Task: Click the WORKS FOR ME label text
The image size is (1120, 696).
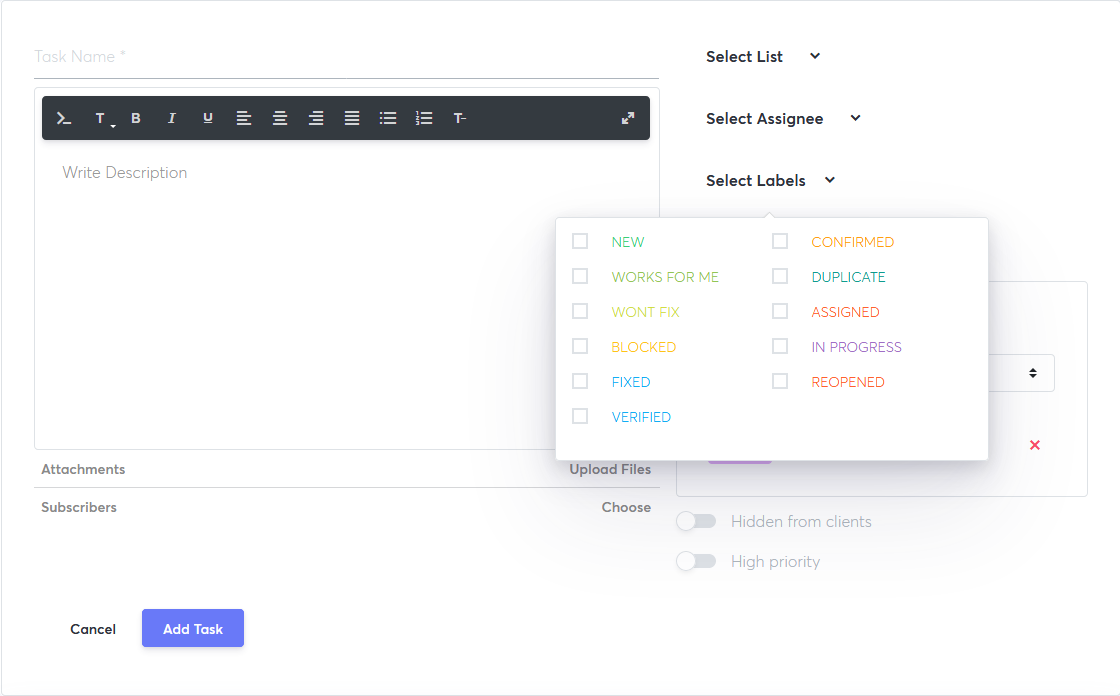Action: click(665, 277)
